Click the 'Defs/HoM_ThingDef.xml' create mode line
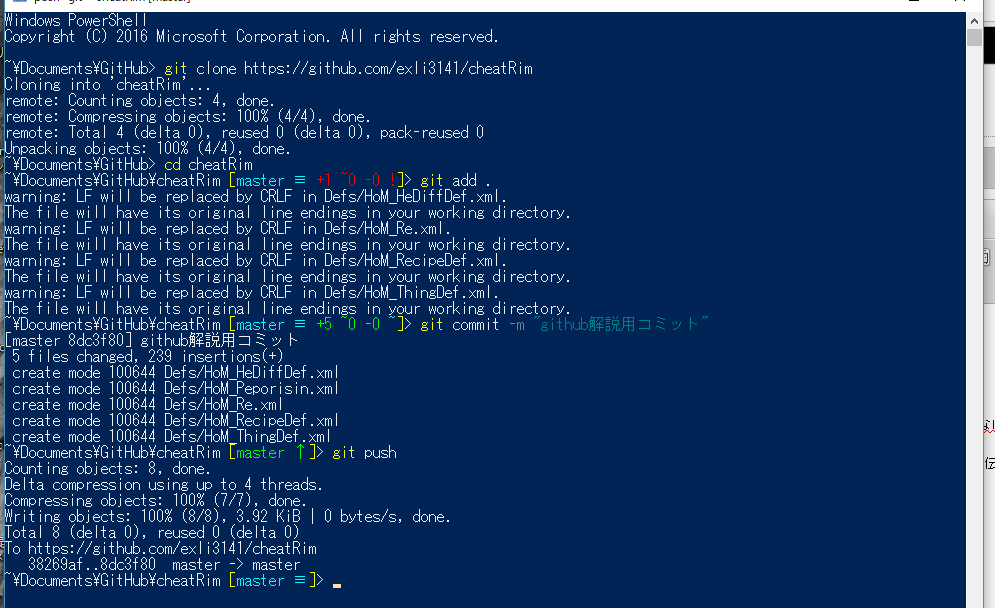 171,437
